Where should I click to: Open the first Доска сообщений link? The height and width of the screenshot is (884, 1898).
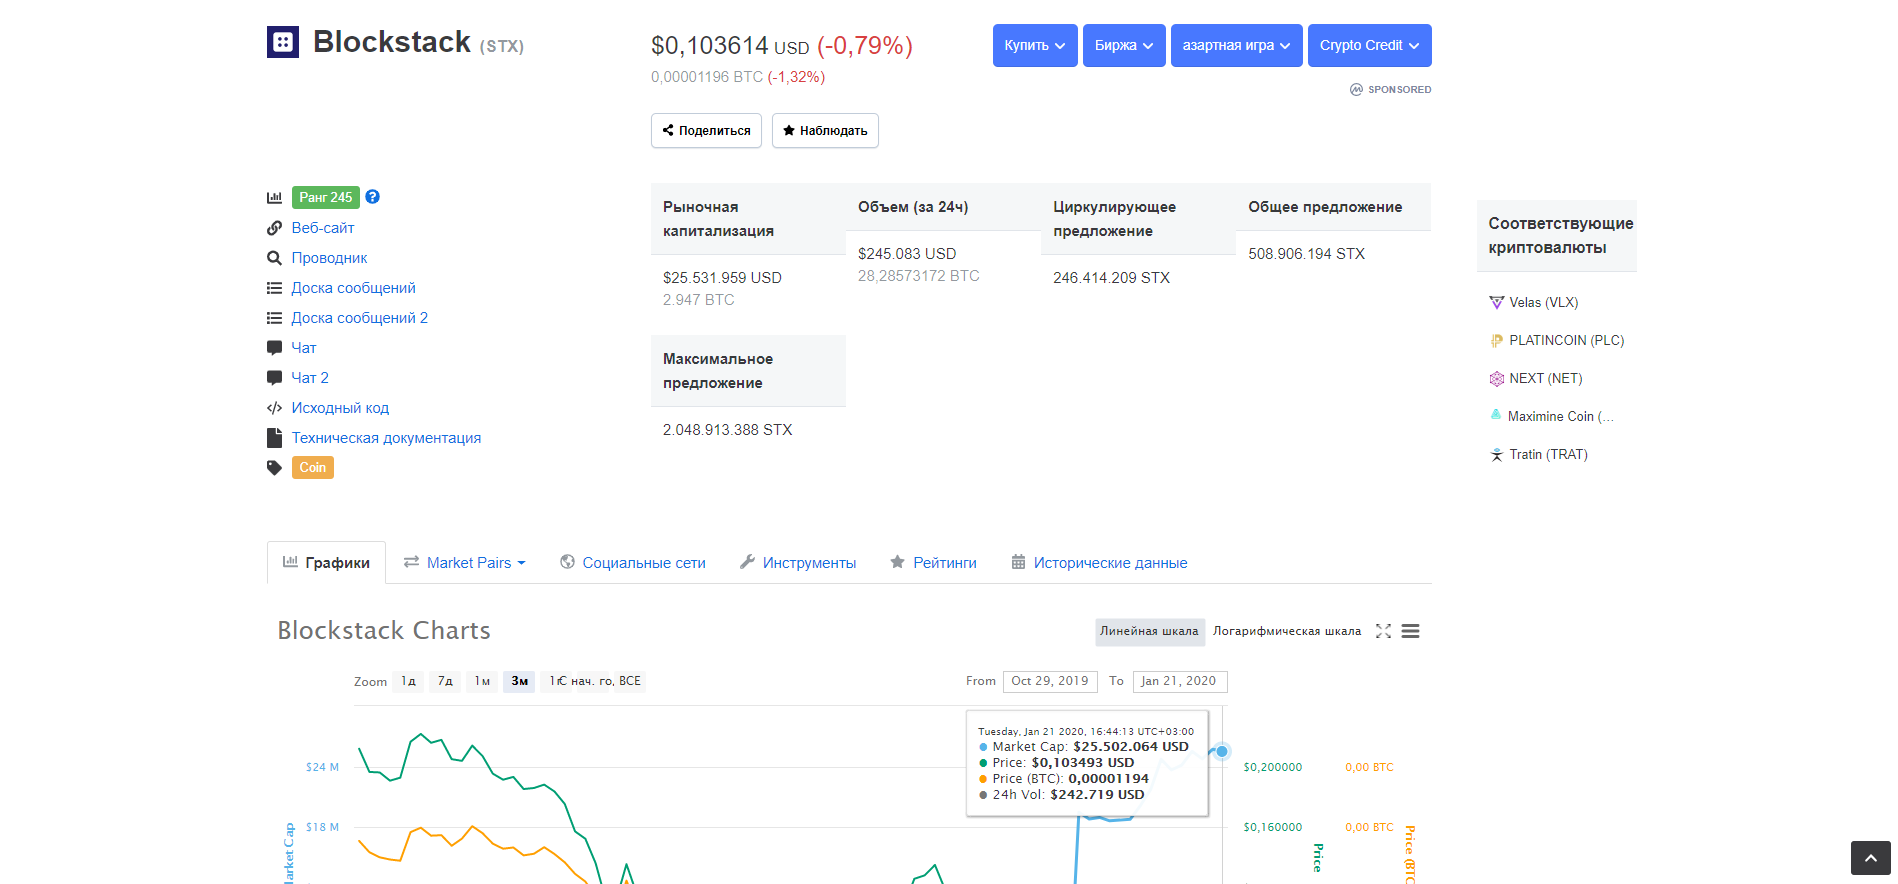click(353, 288)
